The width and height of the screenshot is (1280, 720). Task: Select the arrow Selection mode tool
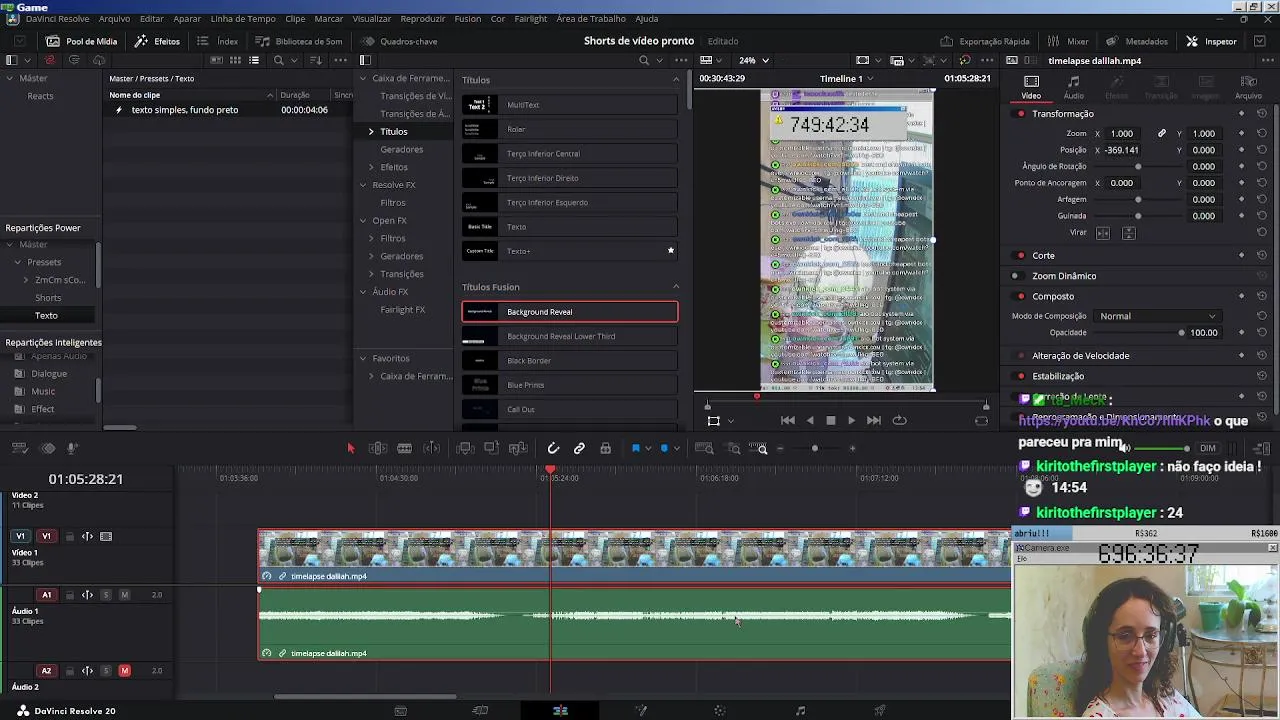(351, 449)
